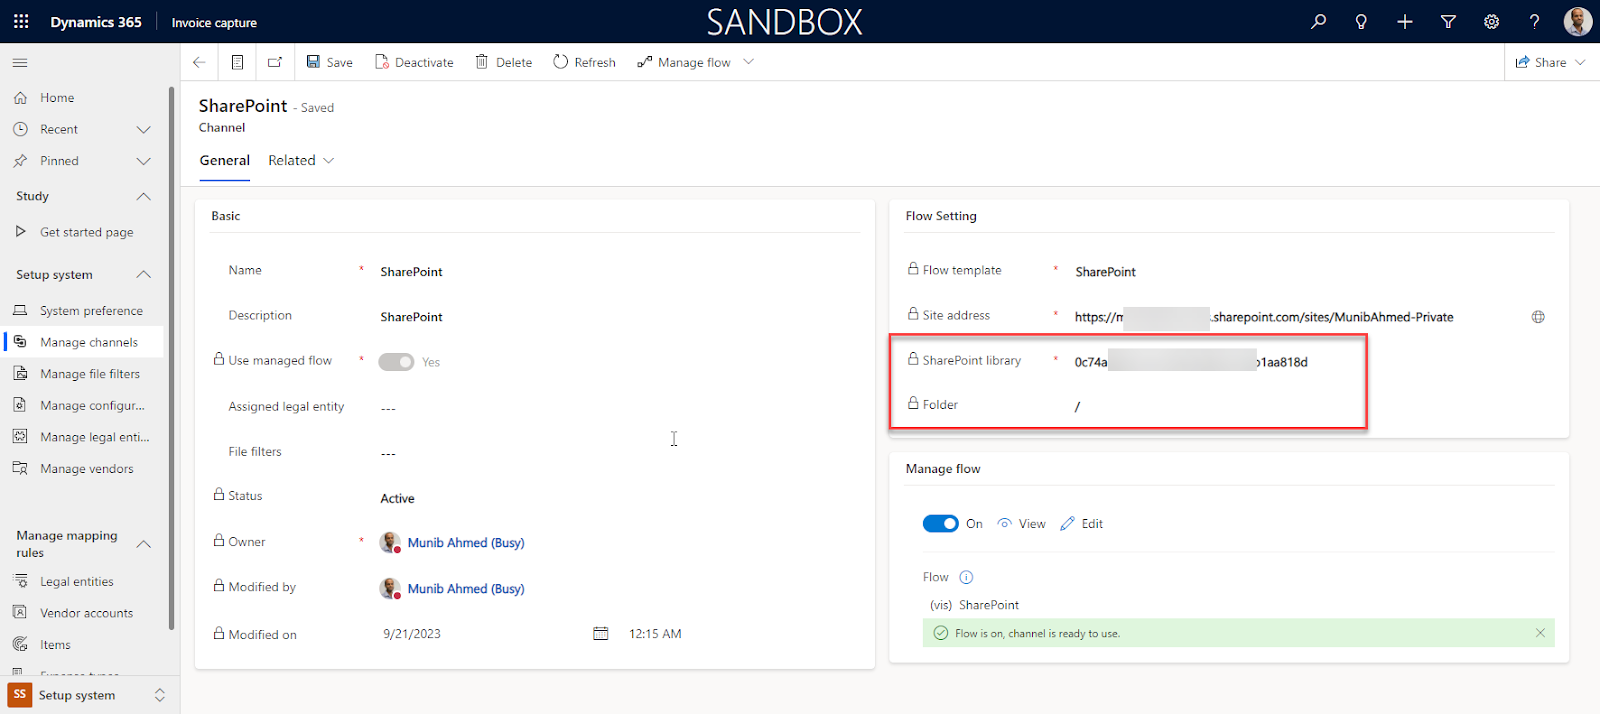Open System preference
The image size is (1600, 714).
coord(91,311)
